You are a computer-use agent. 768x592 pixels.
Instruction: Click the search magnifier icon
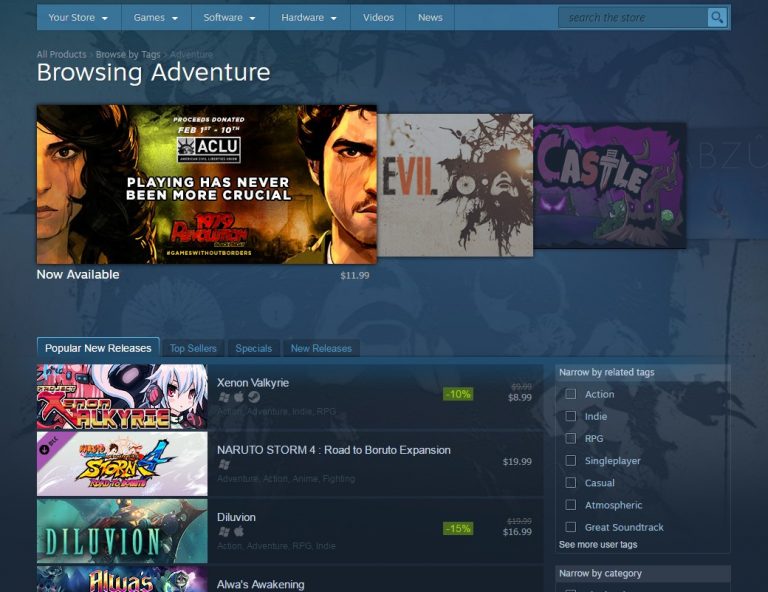tap(717, 18)
